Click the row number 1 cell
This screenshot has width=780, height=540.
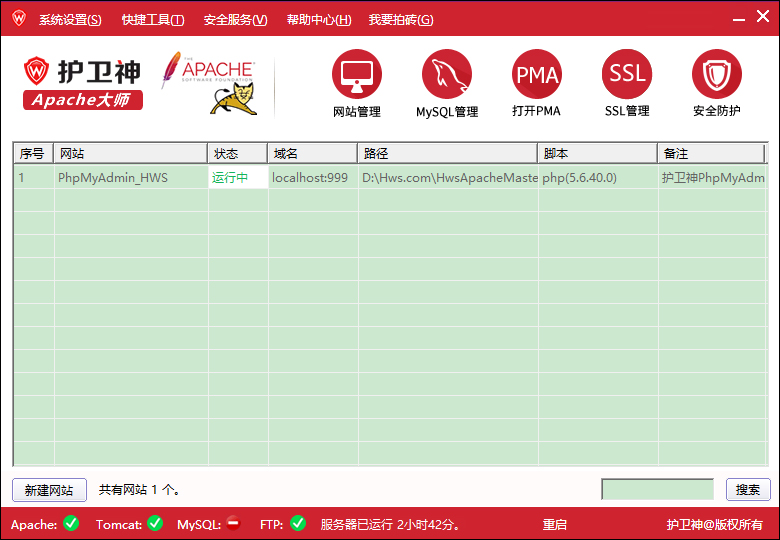[34, 178]
